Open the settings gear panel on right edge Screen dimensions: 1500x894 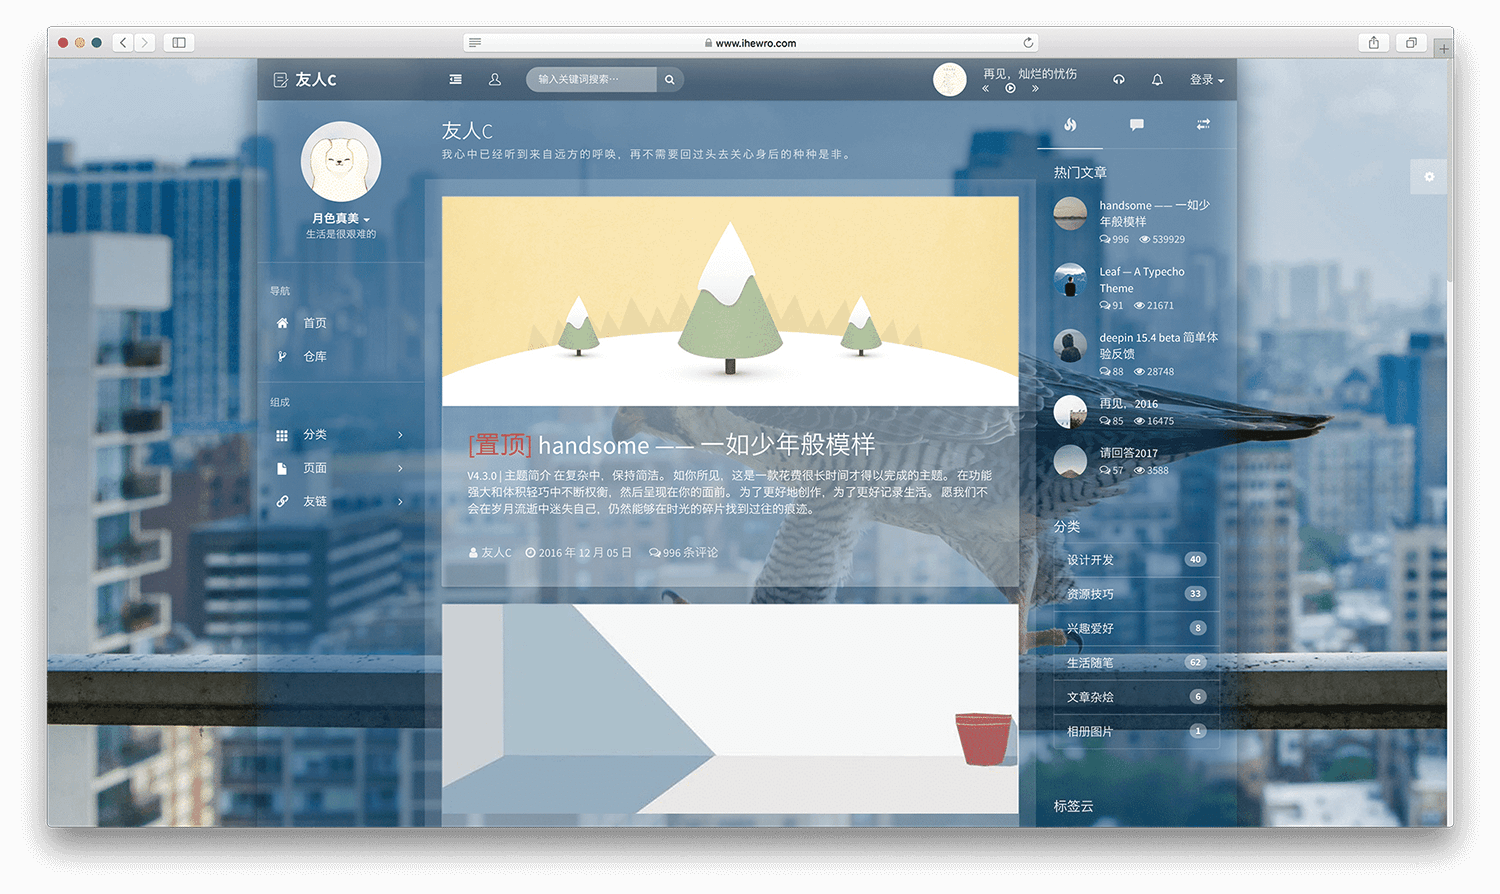(1429, 177)
